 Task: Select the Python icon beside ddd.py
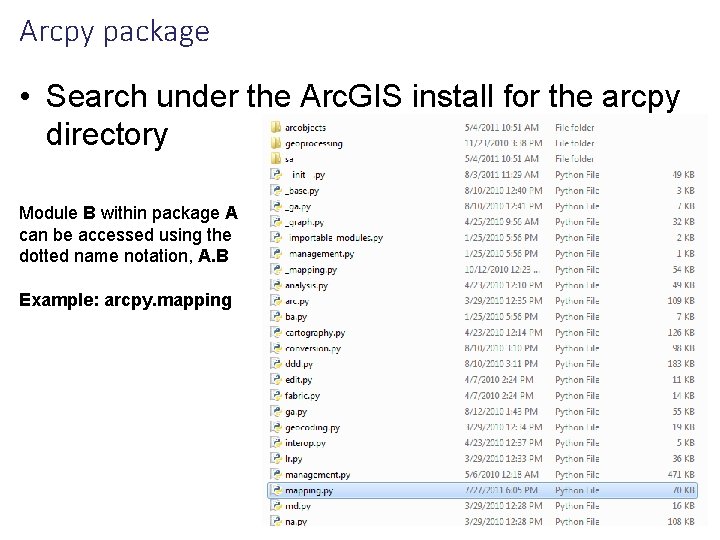pyautogui.click(x=276, y=364)
